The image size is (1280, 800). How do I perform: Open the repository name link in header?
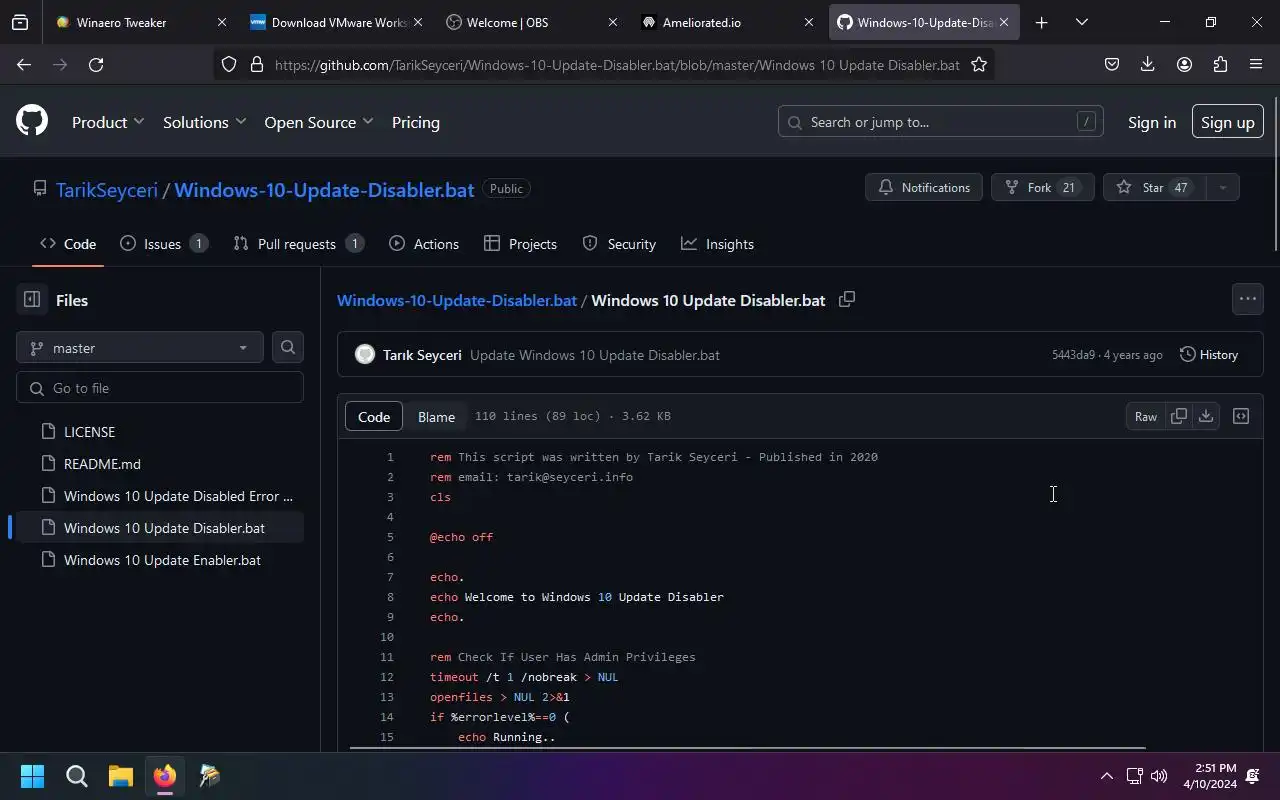pyautogui.click(x=324, y=189)
